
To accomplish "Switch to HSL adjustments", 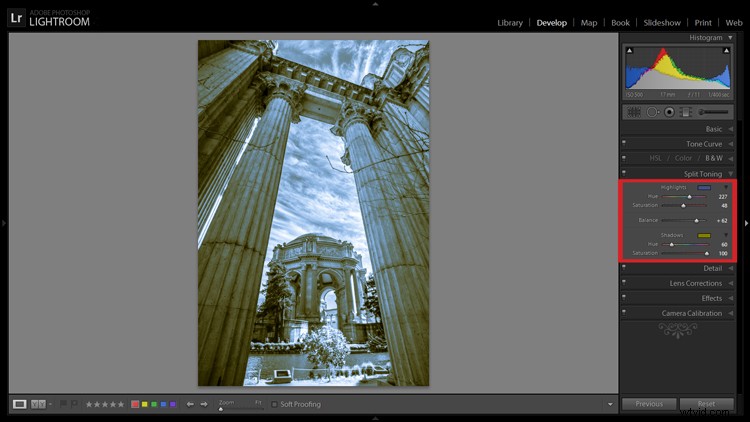I will coord(655,158).
